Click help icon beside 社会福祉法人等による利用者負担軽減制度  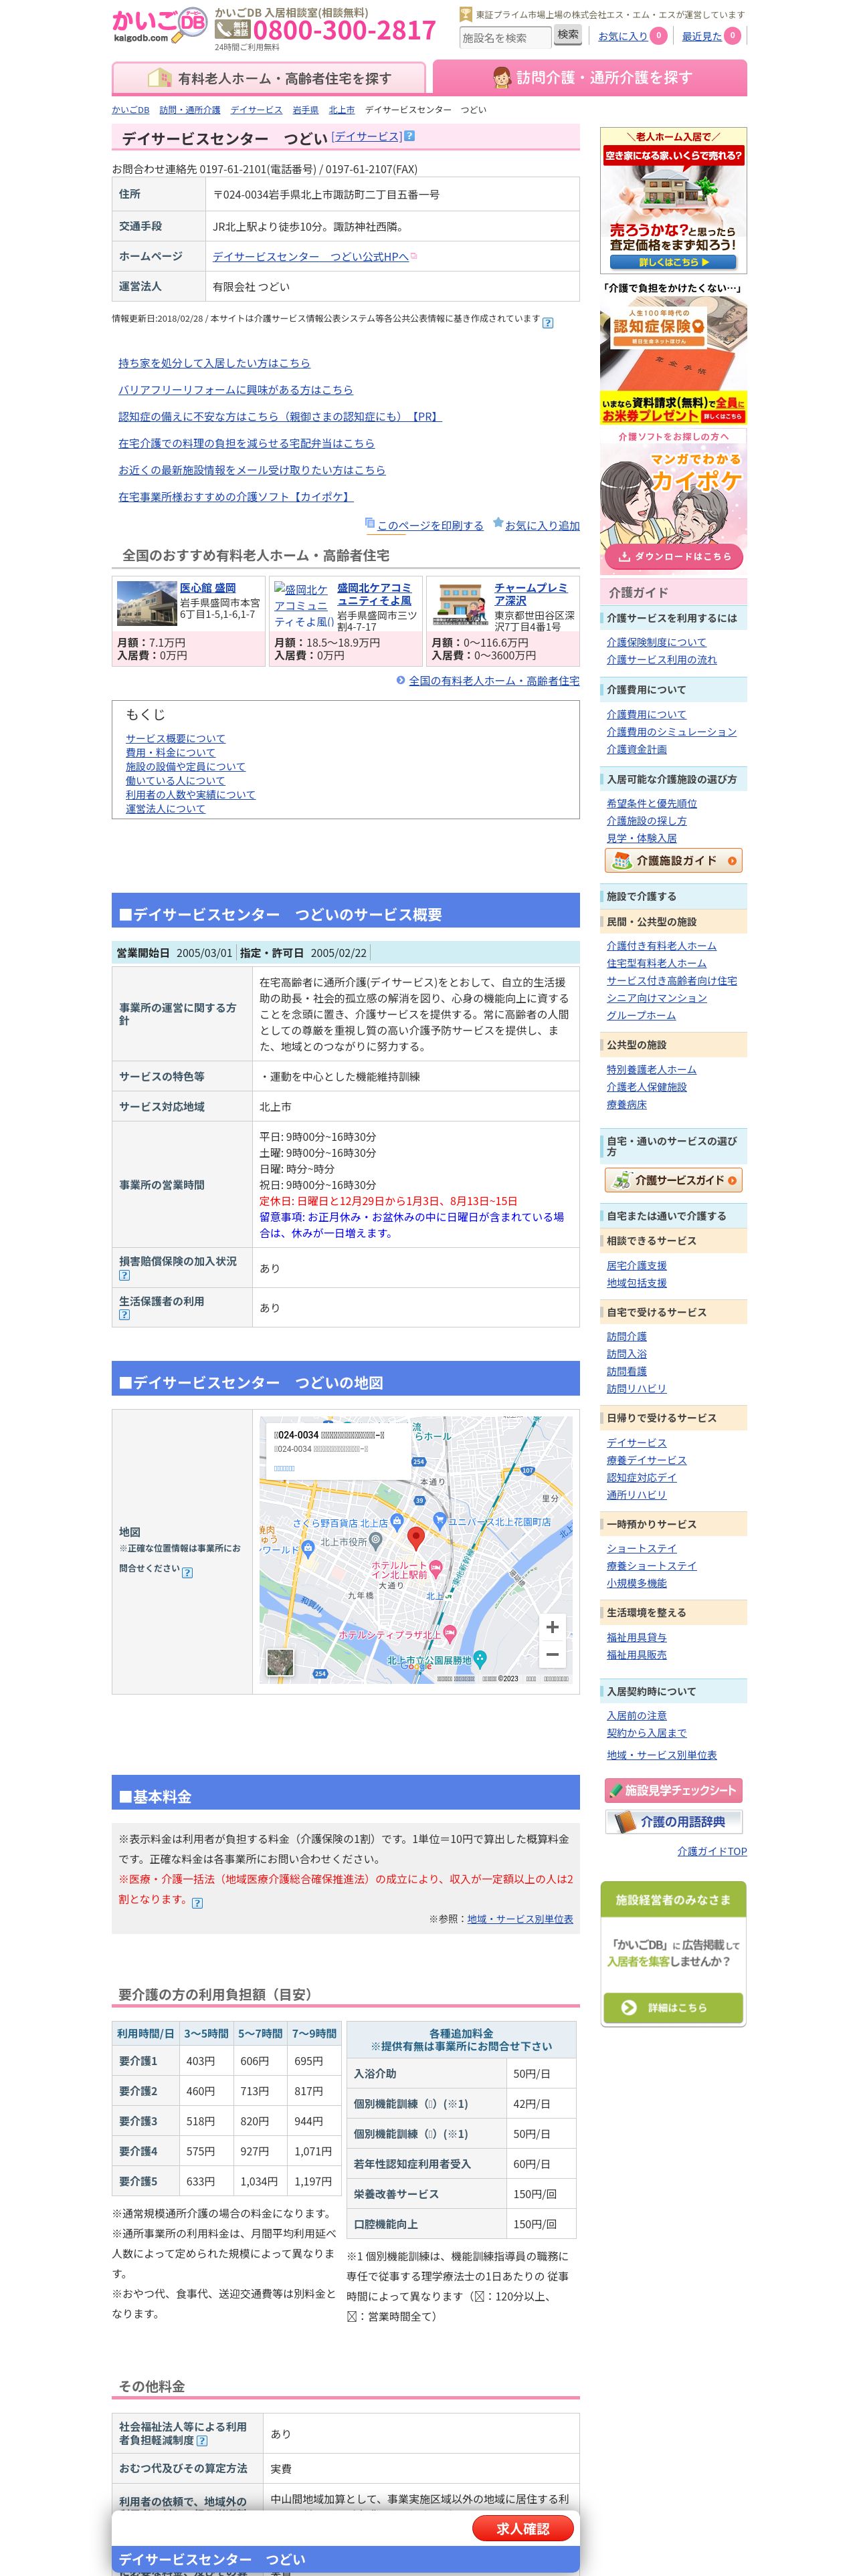click(202, 2440)
